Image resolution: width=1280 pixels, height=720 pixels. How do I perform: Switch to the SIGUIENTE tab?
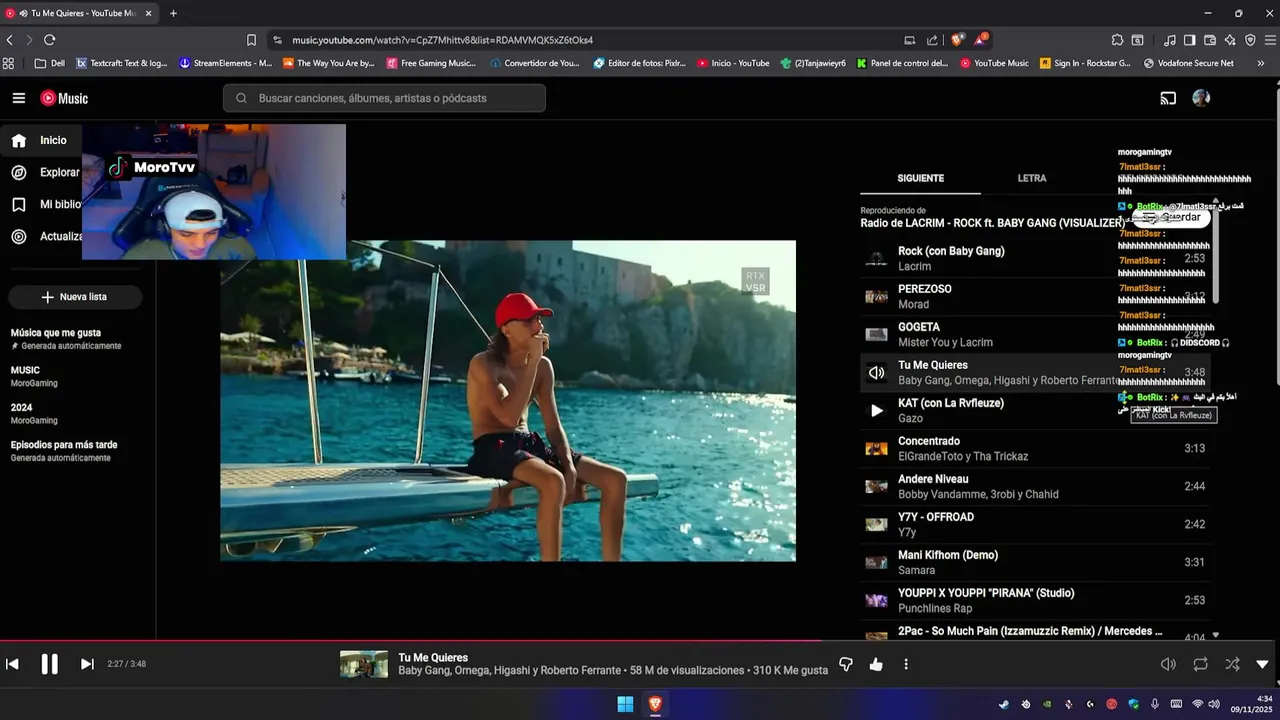(x=920, y=178)
